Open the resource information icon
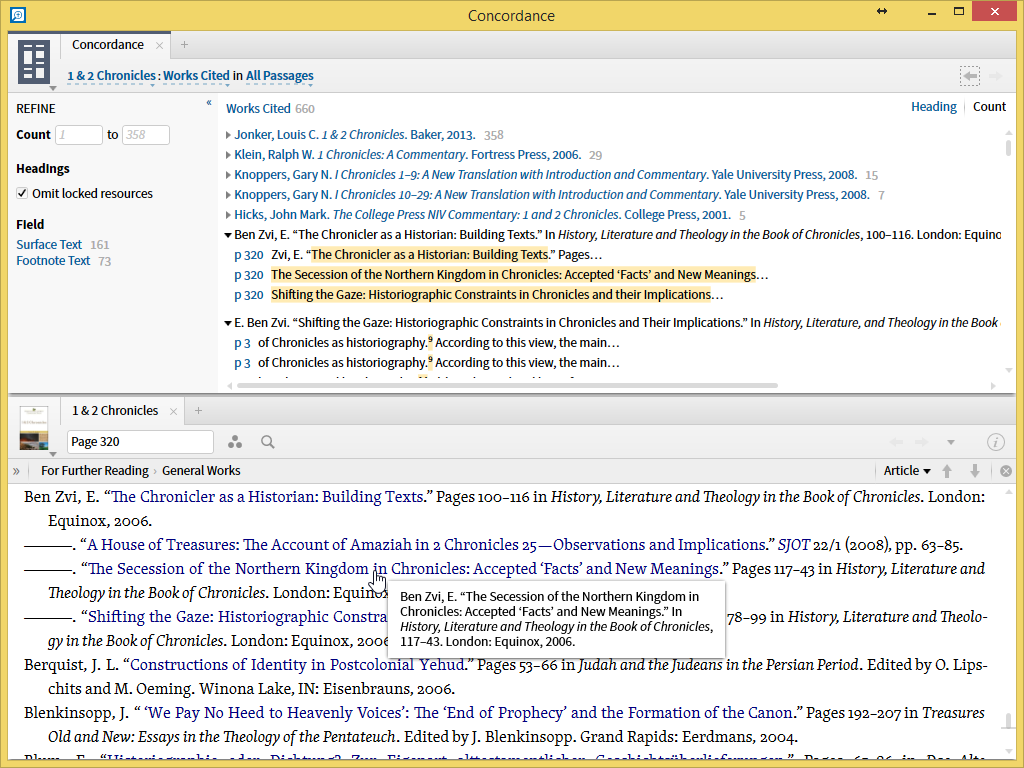 pyautogui.click(x=995, y=442)
